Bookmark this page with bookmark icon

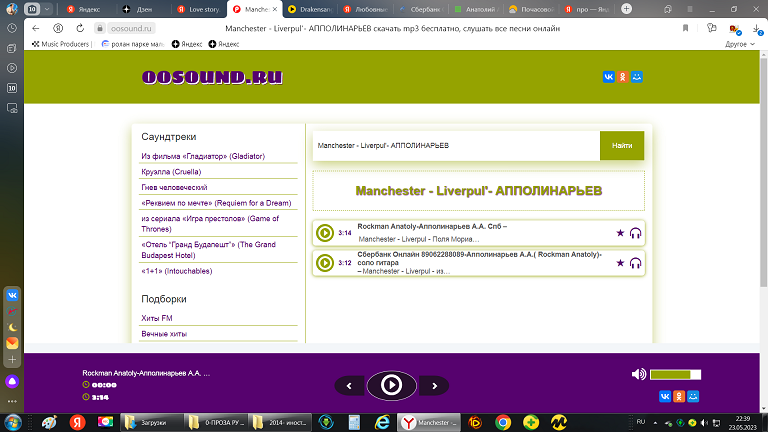coord(685,28)
